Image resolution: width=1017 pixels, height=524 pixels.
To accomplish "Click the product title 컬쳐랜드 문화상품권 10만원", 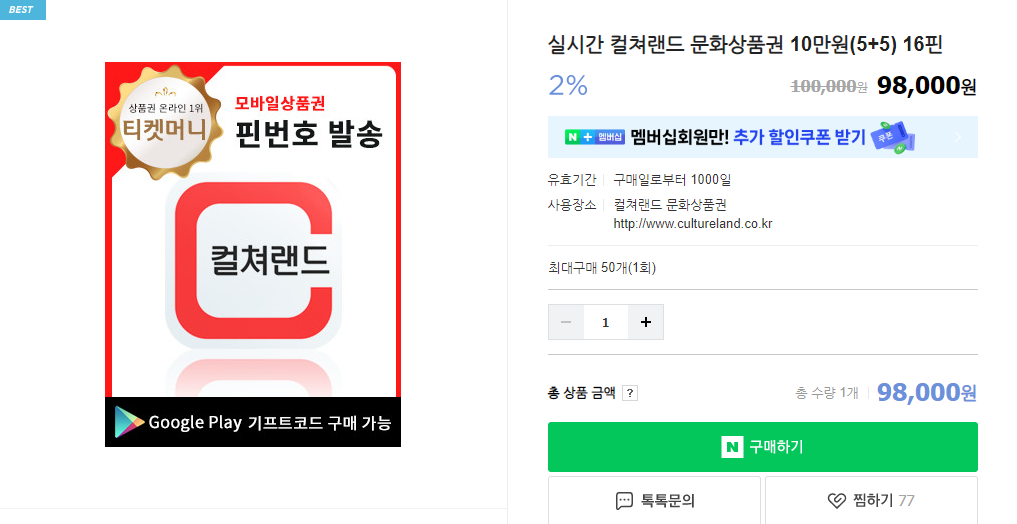I will (745, 44).
